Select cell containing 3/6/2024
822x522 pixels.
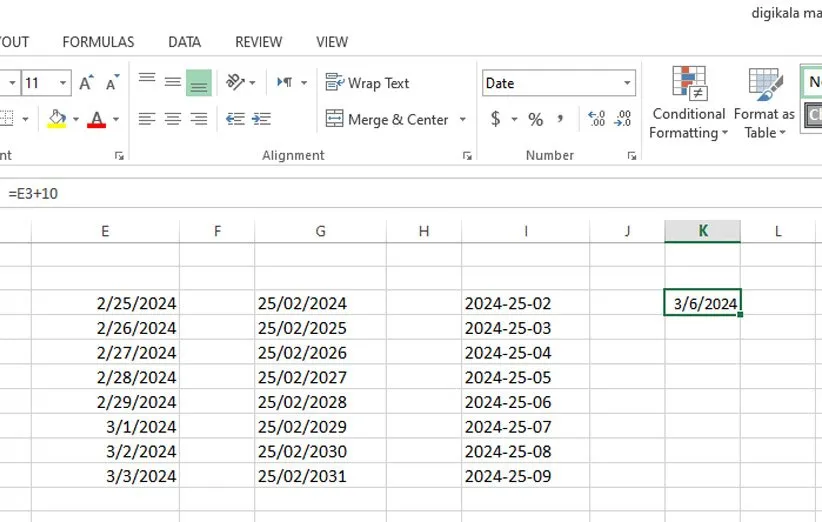click(x=702, y=303)
